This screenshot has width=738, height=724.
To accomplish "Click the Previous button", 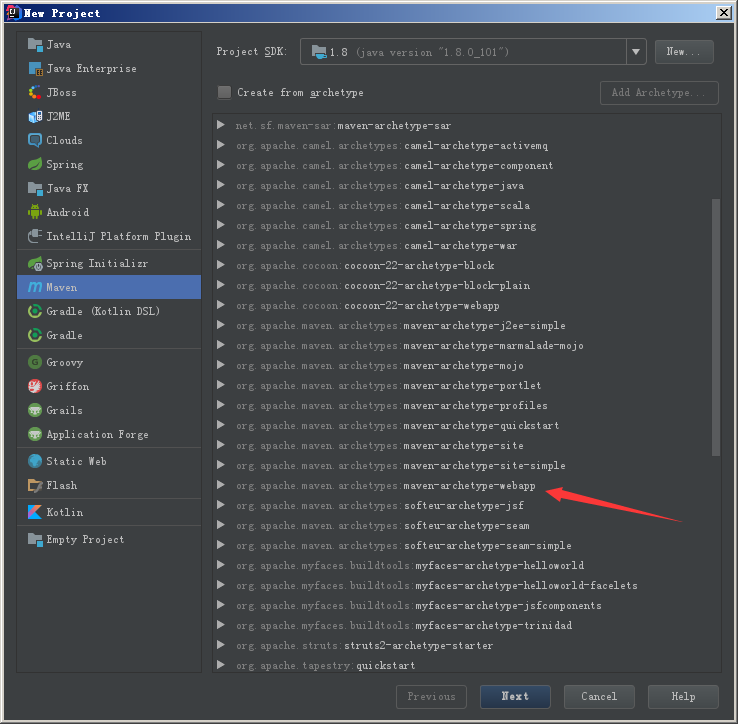I will [x=431, y=697].
